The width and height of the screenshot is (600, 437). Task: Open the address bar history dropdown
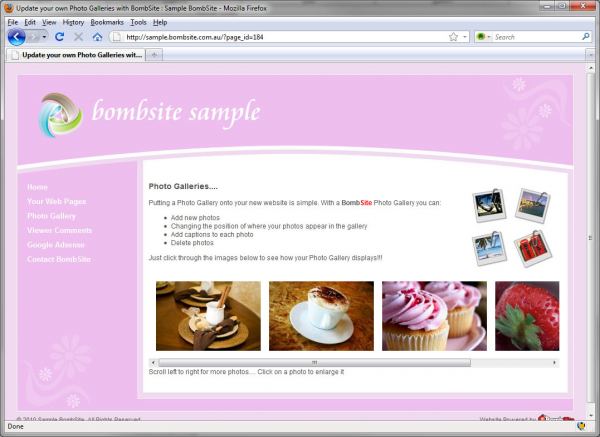[465, 37]
